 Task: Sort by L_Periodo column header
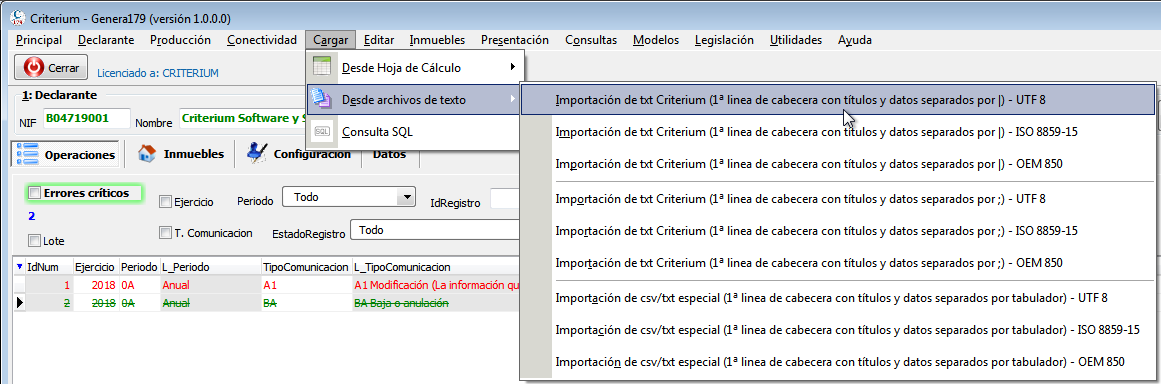pos(210,267)
